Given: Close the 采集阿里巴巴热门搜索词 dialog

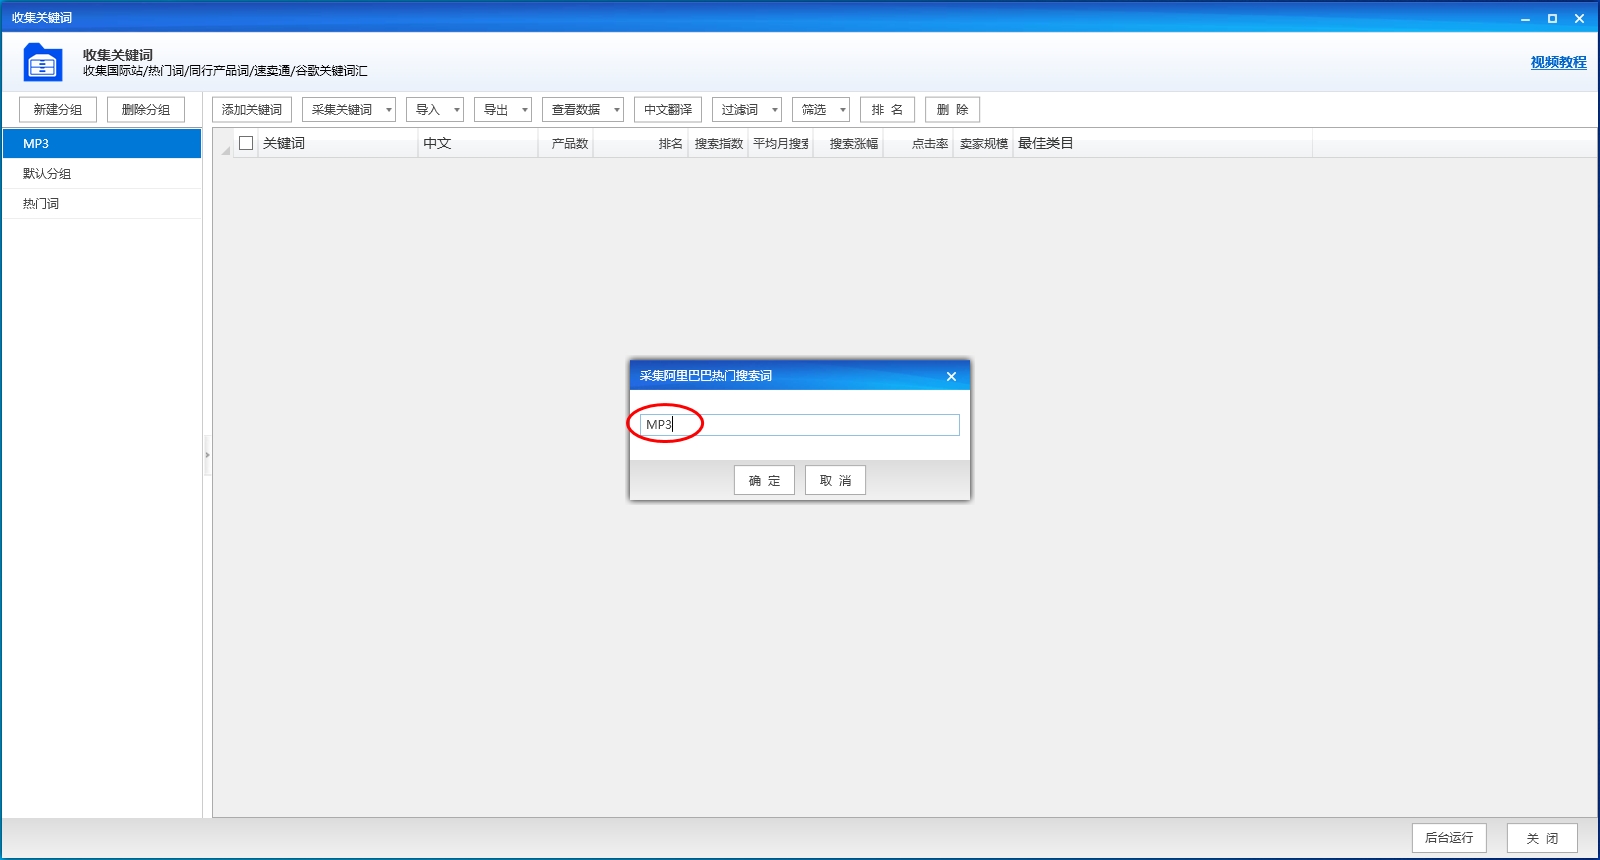Looking at the screenshot, I should pos(951,376).
